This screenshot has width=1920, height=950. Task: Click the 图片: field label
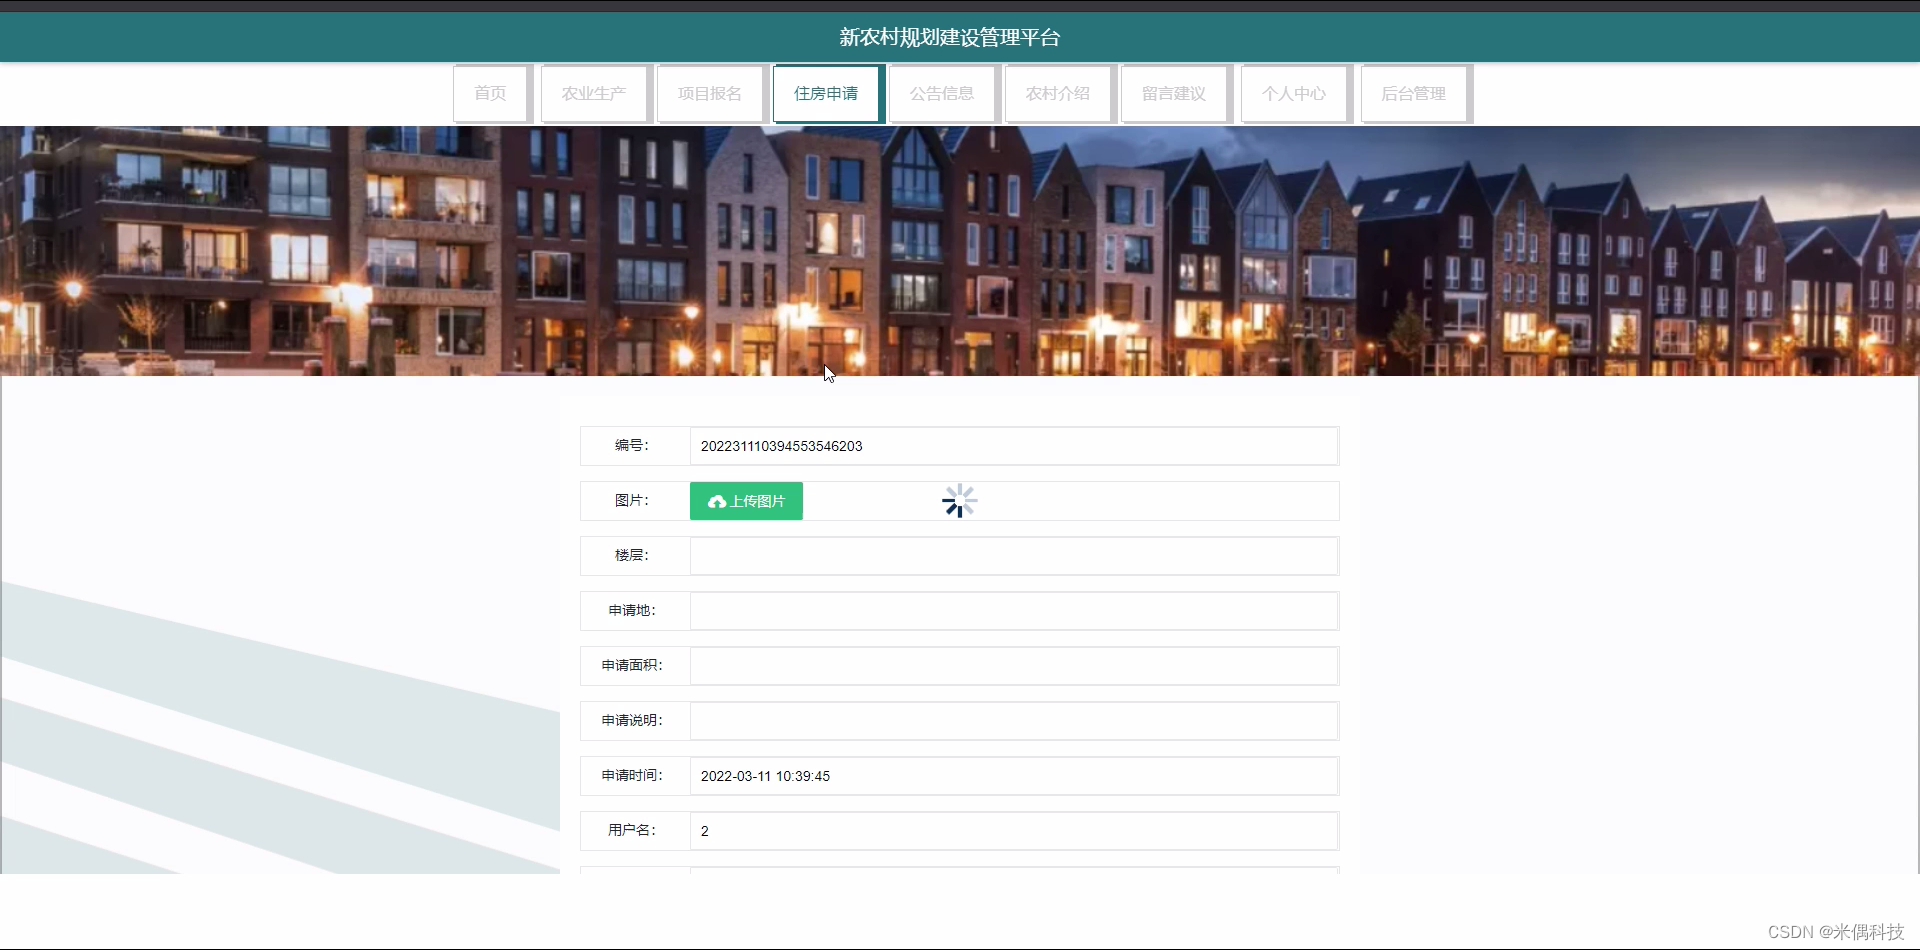[632, 501]
